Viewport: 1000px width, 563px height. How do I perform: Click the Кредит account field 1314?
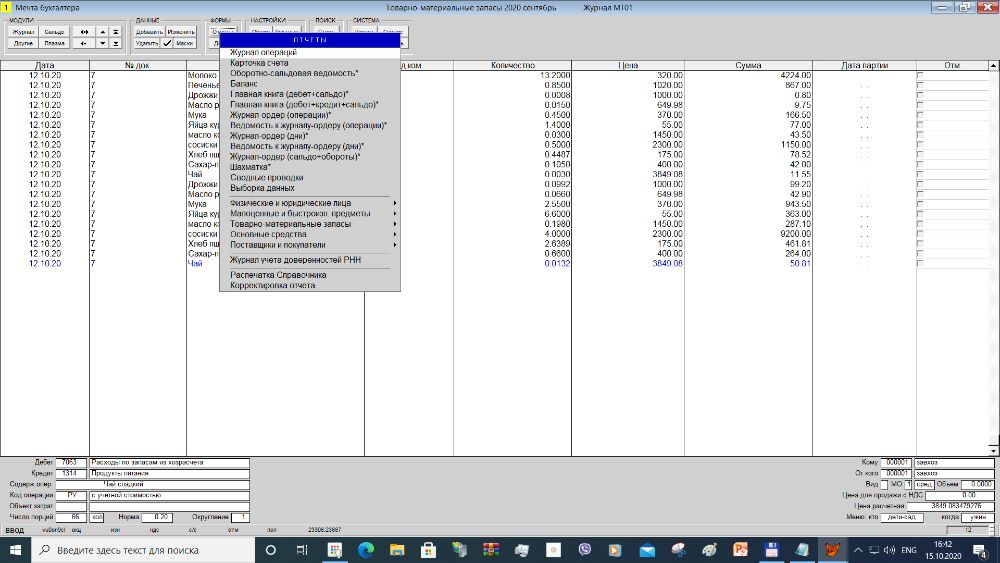(71, 473)
